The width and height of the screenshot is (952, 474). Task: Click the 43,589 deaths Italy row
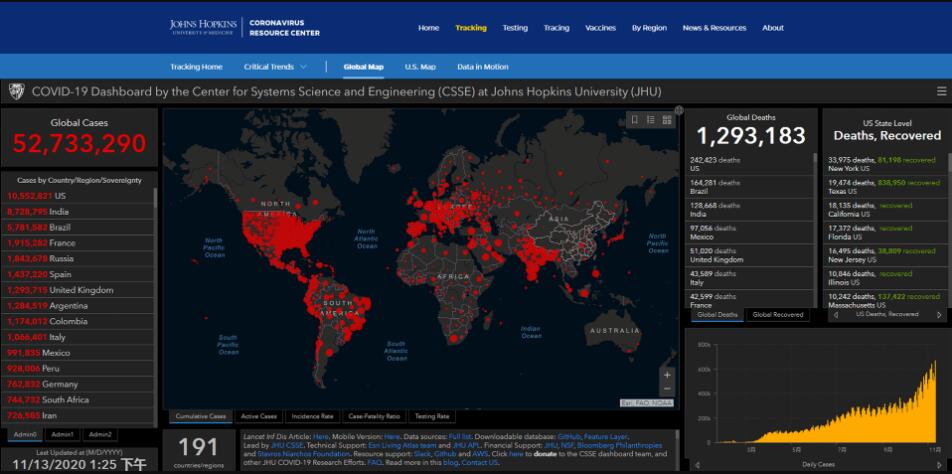750,278
